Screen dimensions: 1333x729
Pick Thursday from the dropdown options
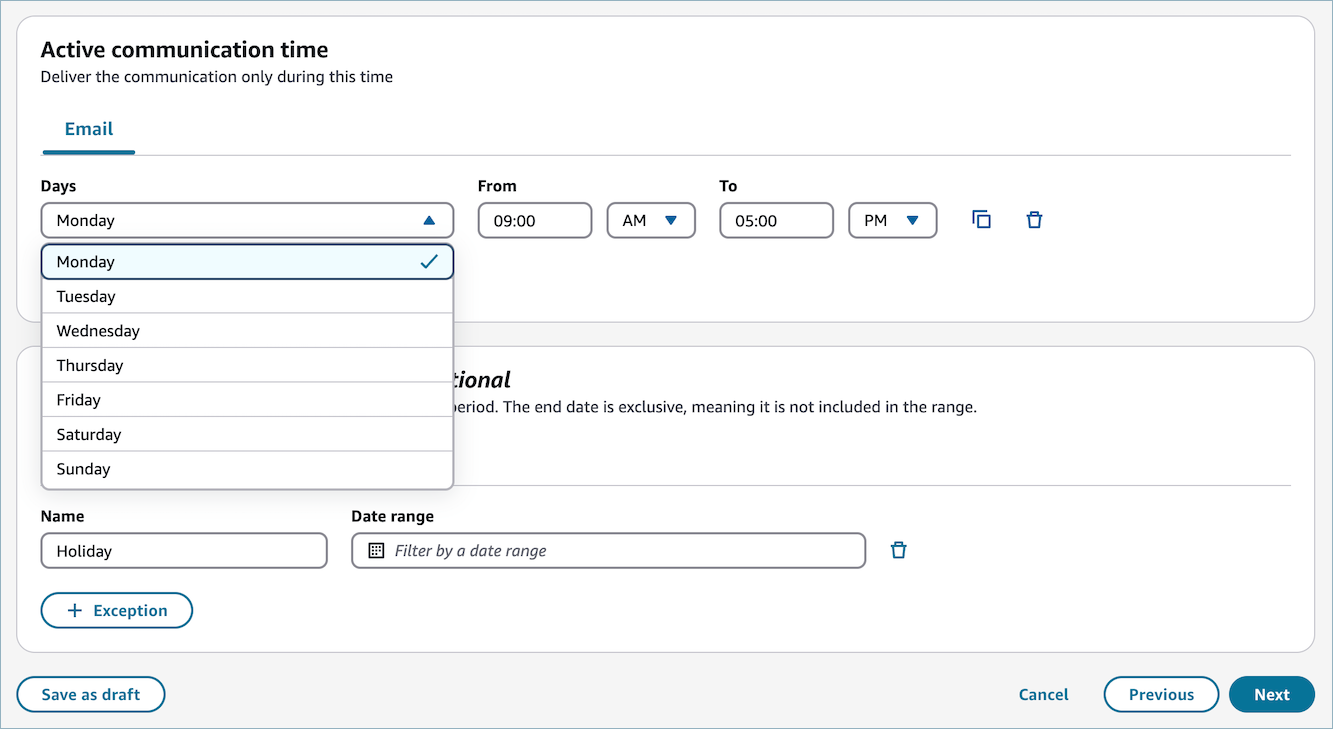[x=247, y=365]
